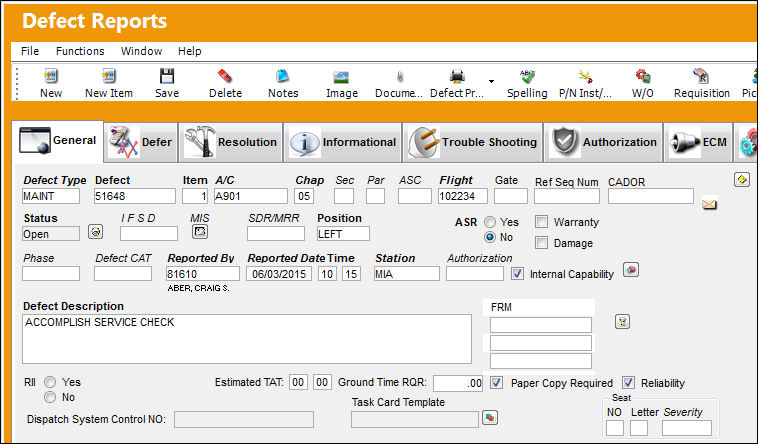This screenshot has width=758, height=444.
Task: Select RII No radio button
Action: (x=50, y=397)
